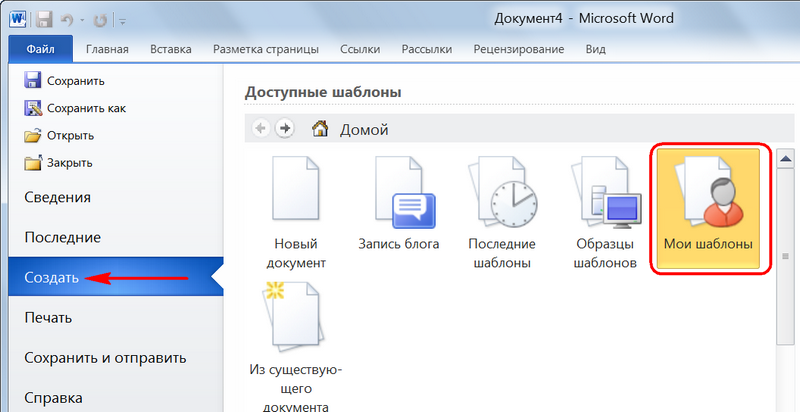This screenshot has width=800, height=412.
Task: Switch to the Вставка ribbon tab
Action: pyautogui.click(x=171, y=49)
